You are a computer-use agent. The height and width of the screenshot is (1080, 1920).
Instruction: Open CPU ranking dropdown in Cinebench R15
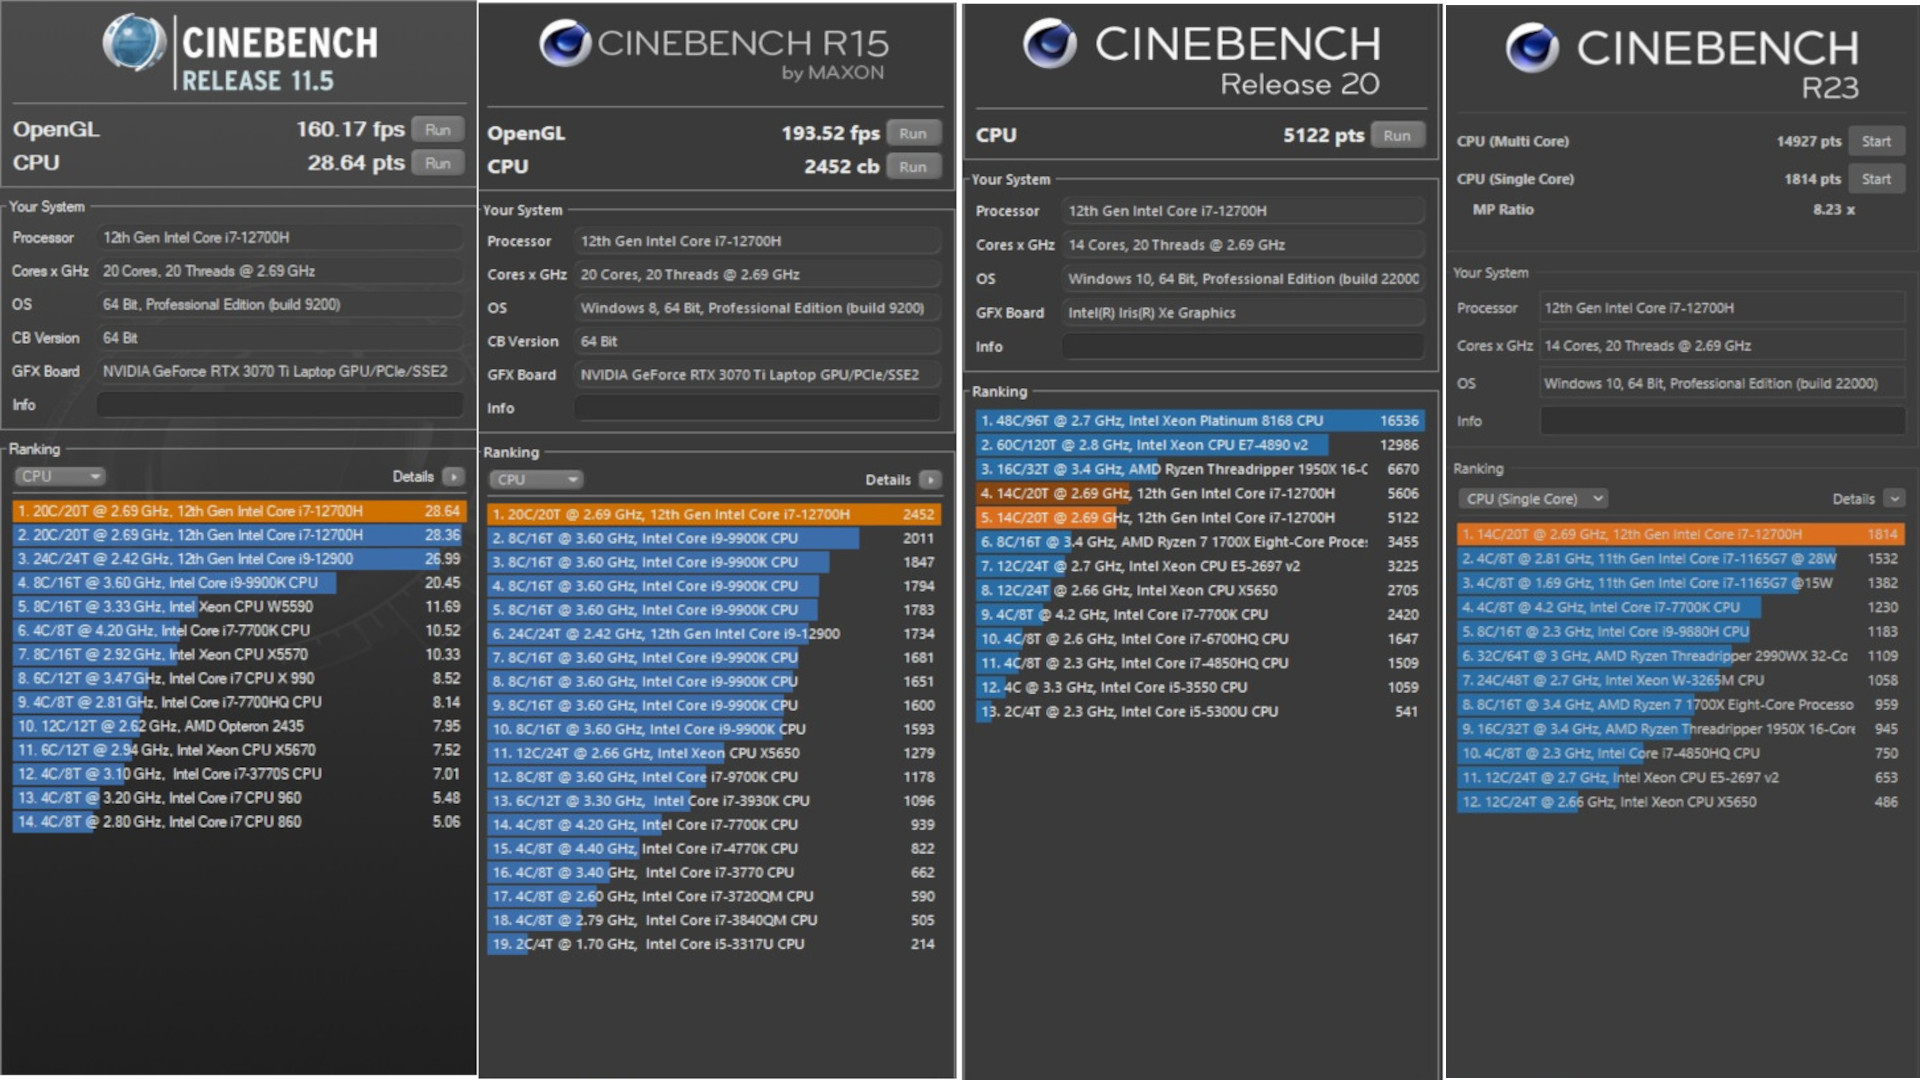[x=536, y=480]
